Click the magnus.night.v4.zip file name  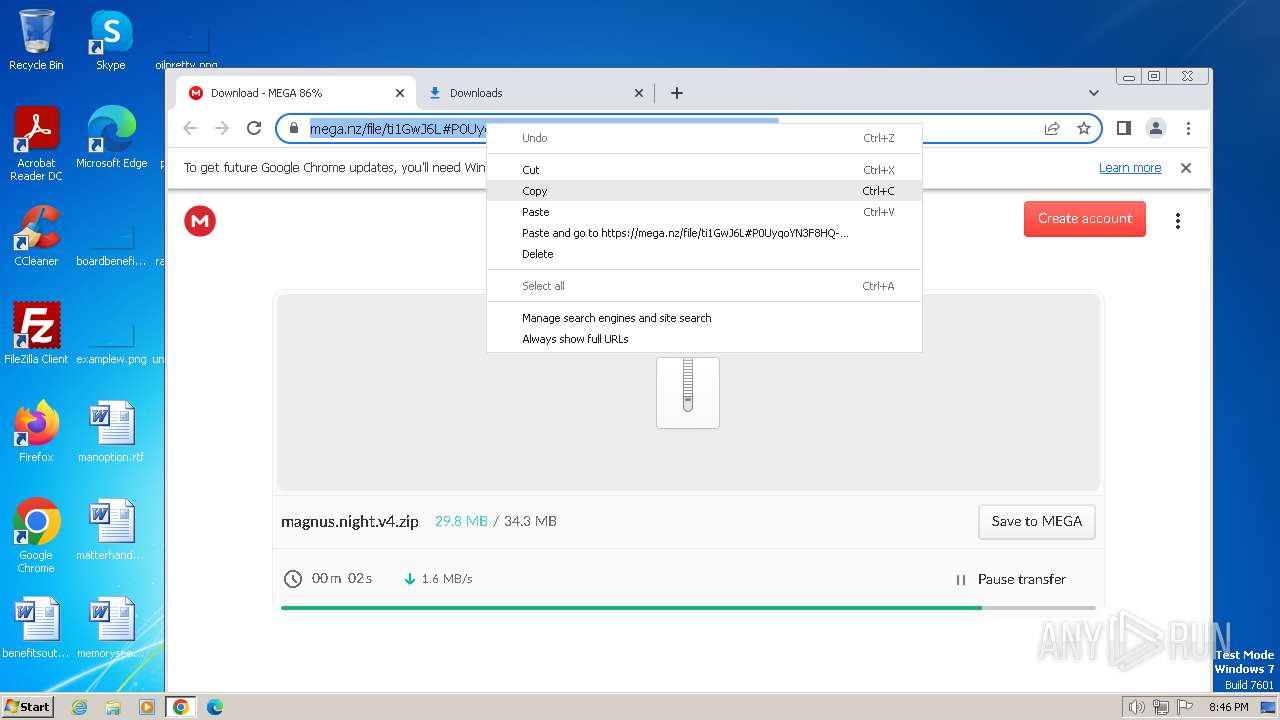click(350, 521)
